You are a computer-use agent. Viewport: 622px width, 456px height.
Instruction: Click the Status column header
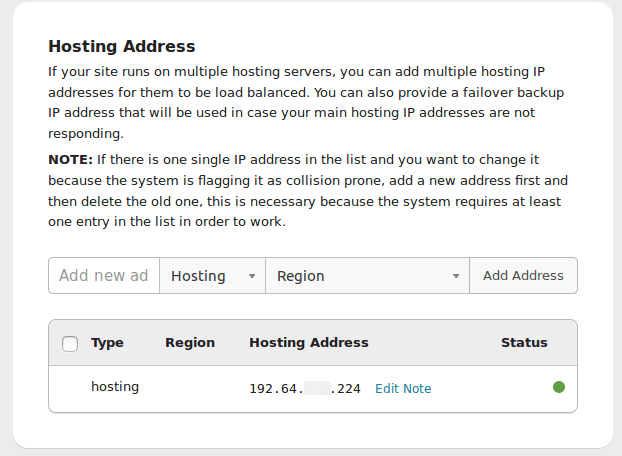tap(524, 343)
